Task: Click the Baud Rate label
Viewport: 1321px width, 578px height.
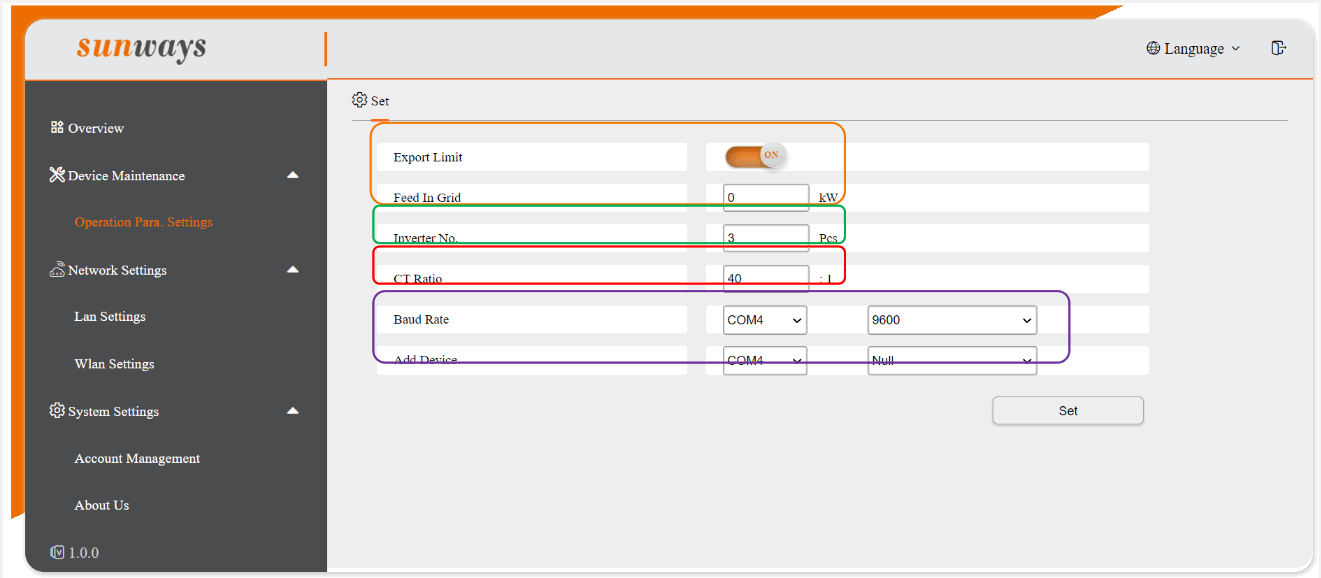Action: coord(421,320)
